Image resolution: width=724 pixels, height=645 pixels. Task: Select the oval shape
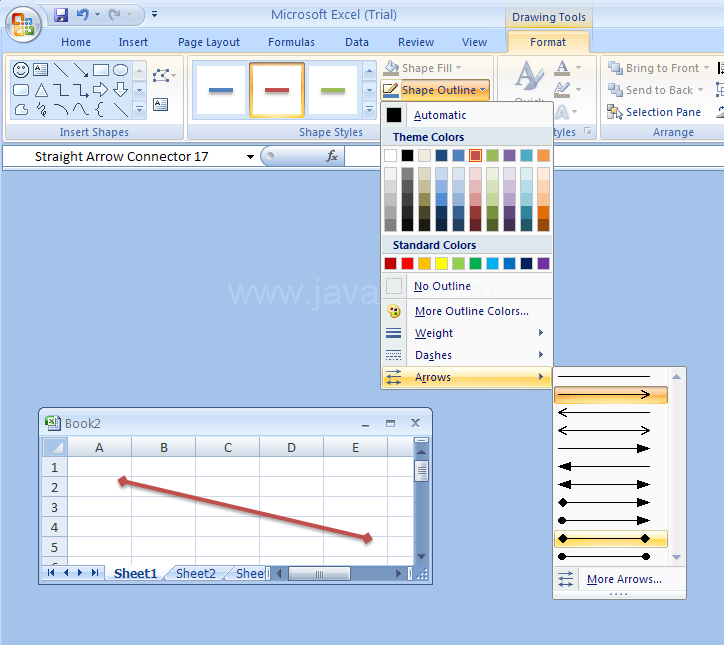pos(121,70)
